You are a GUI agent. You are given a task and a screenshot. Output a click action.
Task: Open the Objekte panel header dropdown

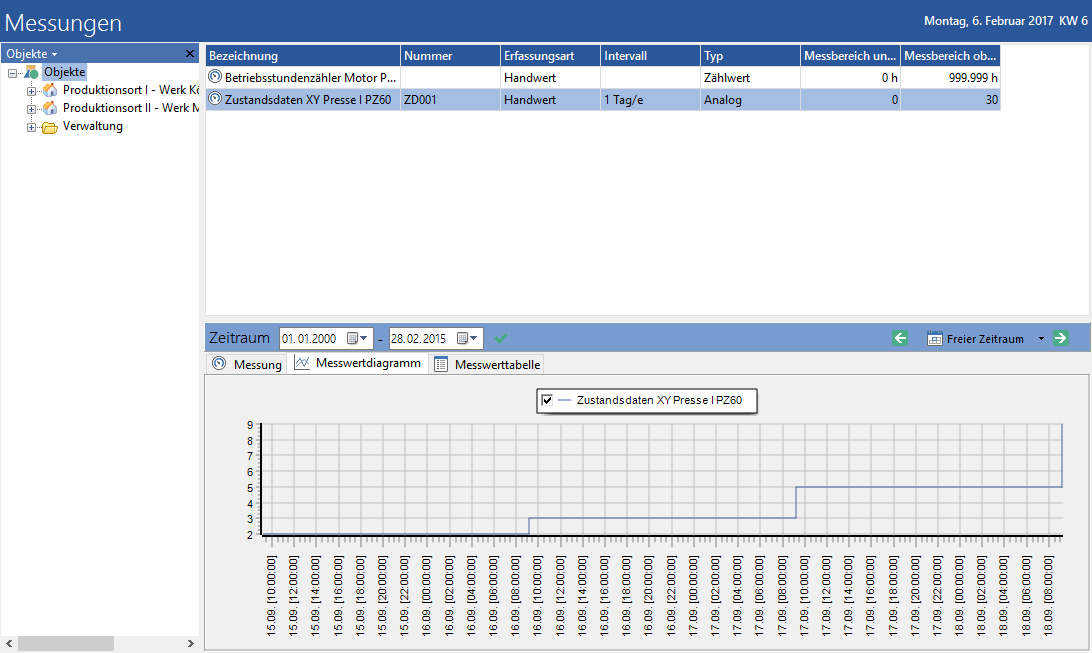coord(54,54)
